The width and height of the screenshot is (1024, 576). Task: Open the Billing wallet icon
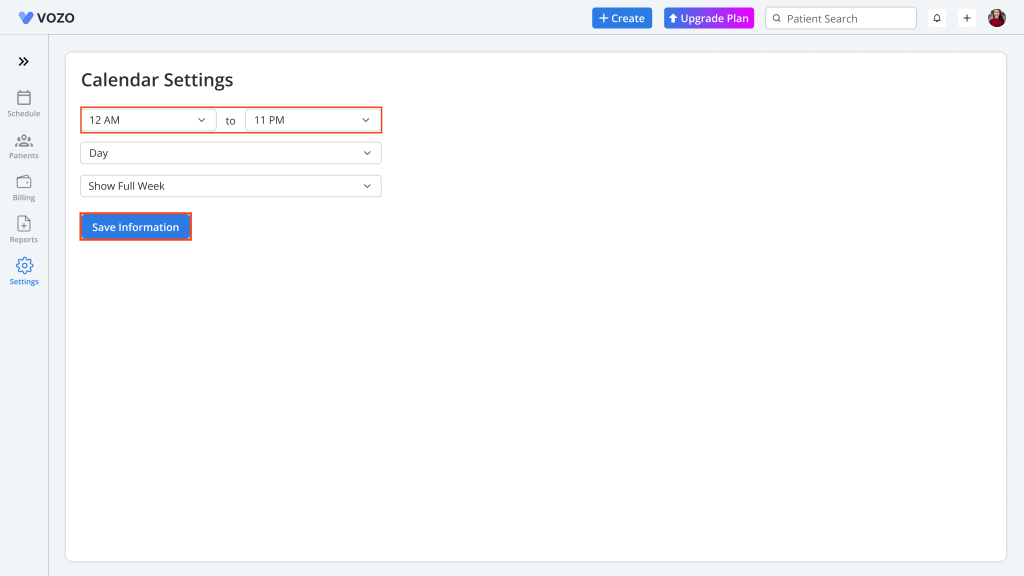[24, 182]
